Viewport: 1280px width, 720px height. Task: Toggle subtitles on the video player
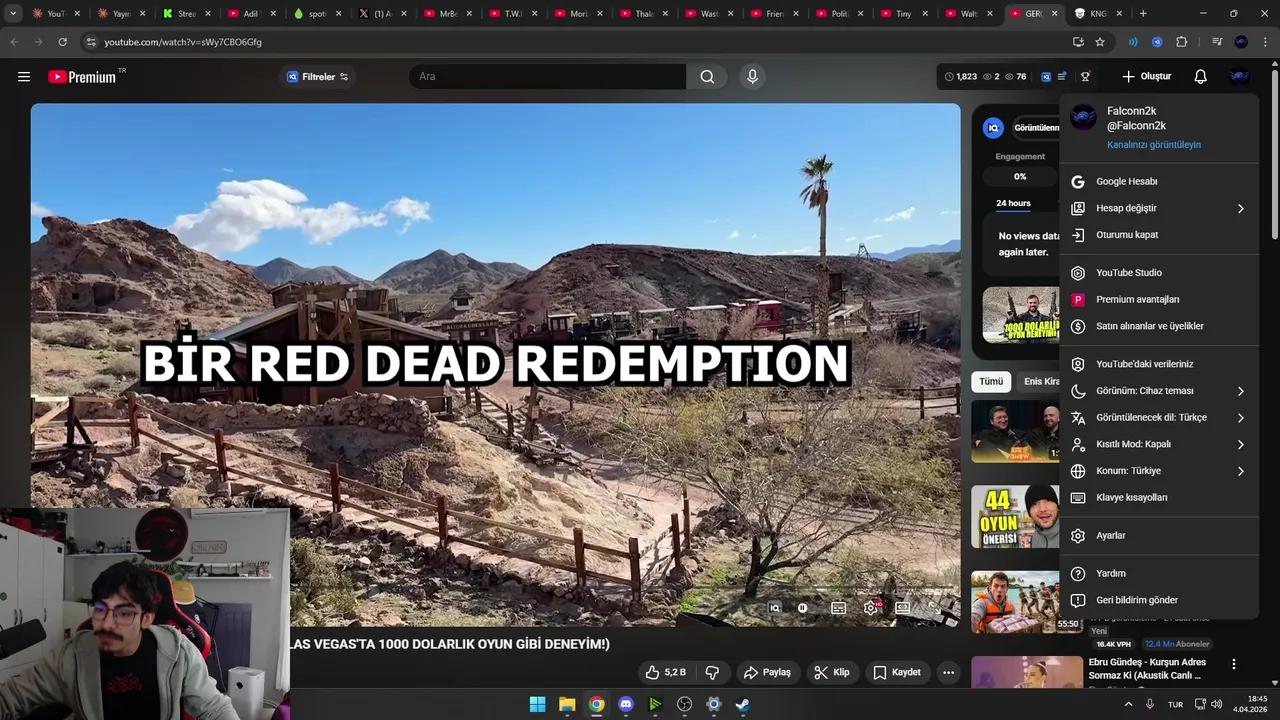(x=839, y=608)
